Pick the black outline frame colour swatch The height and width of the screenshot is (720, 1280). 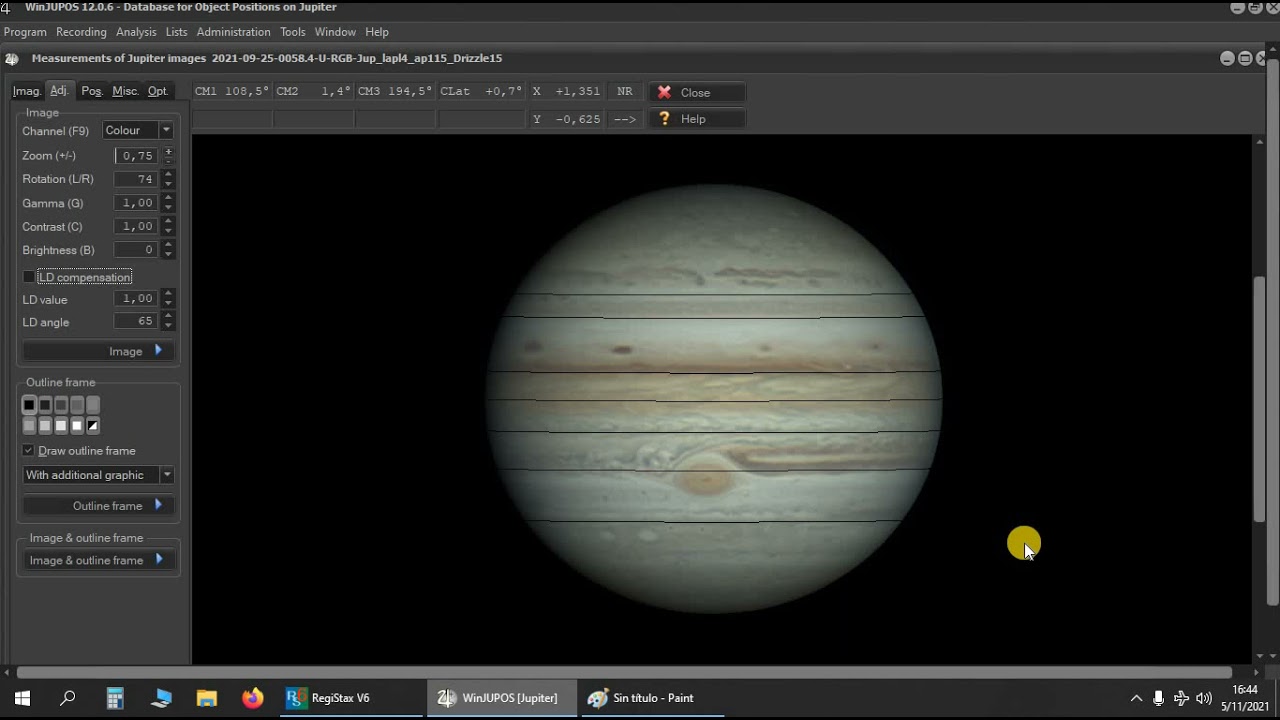tap(29, 405)
